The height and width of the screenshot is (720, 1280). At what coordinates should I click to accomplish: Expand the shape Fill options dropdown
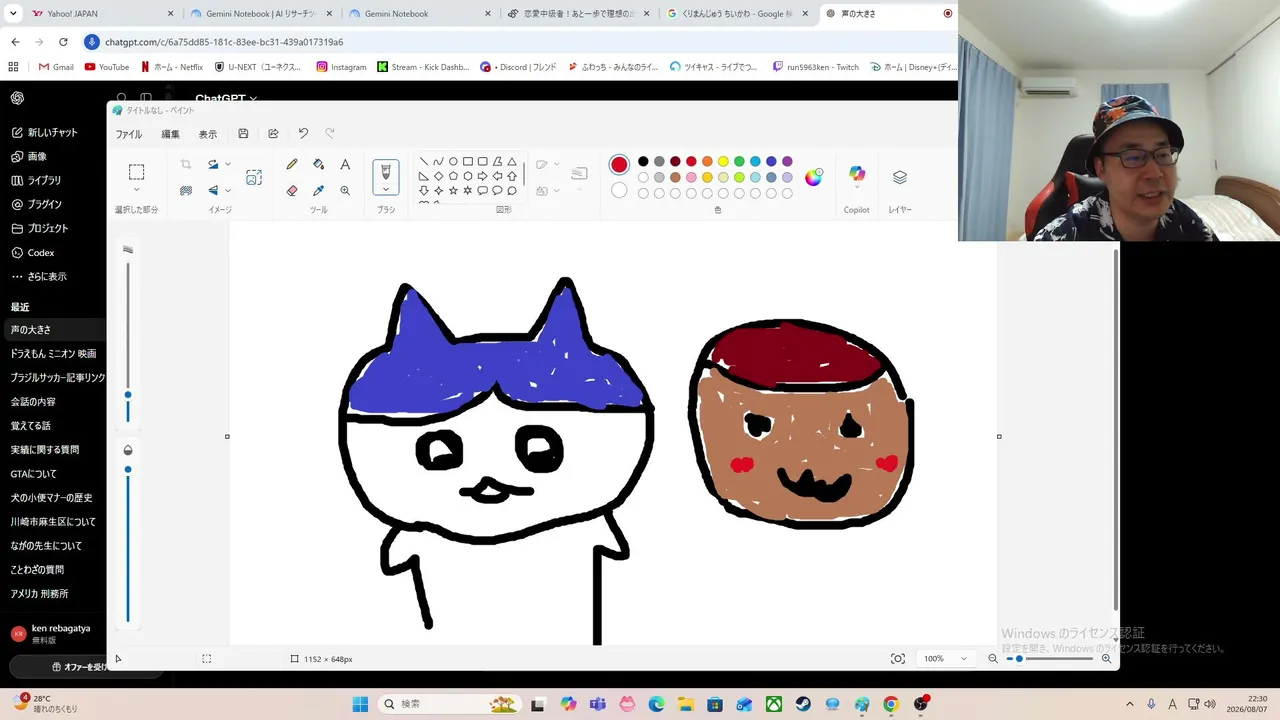coord(556,190)
